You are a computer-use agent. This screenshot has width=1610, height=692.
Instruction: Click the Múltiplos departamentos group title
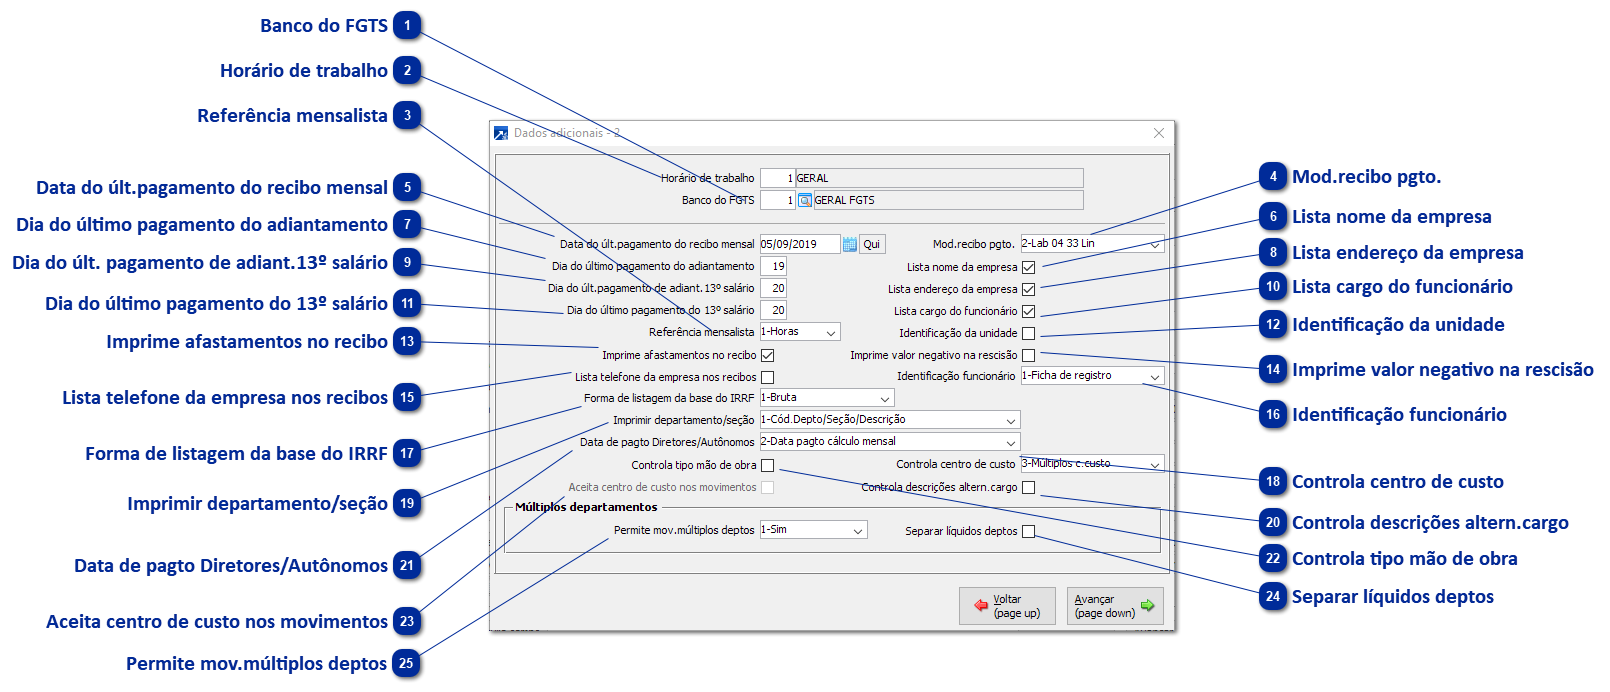(x=586, y=507)
